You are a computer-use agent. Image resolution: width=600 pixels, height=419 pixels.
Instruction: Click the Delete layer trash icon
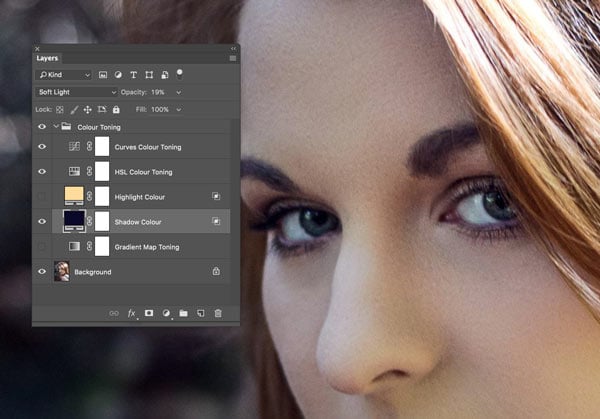218,313
